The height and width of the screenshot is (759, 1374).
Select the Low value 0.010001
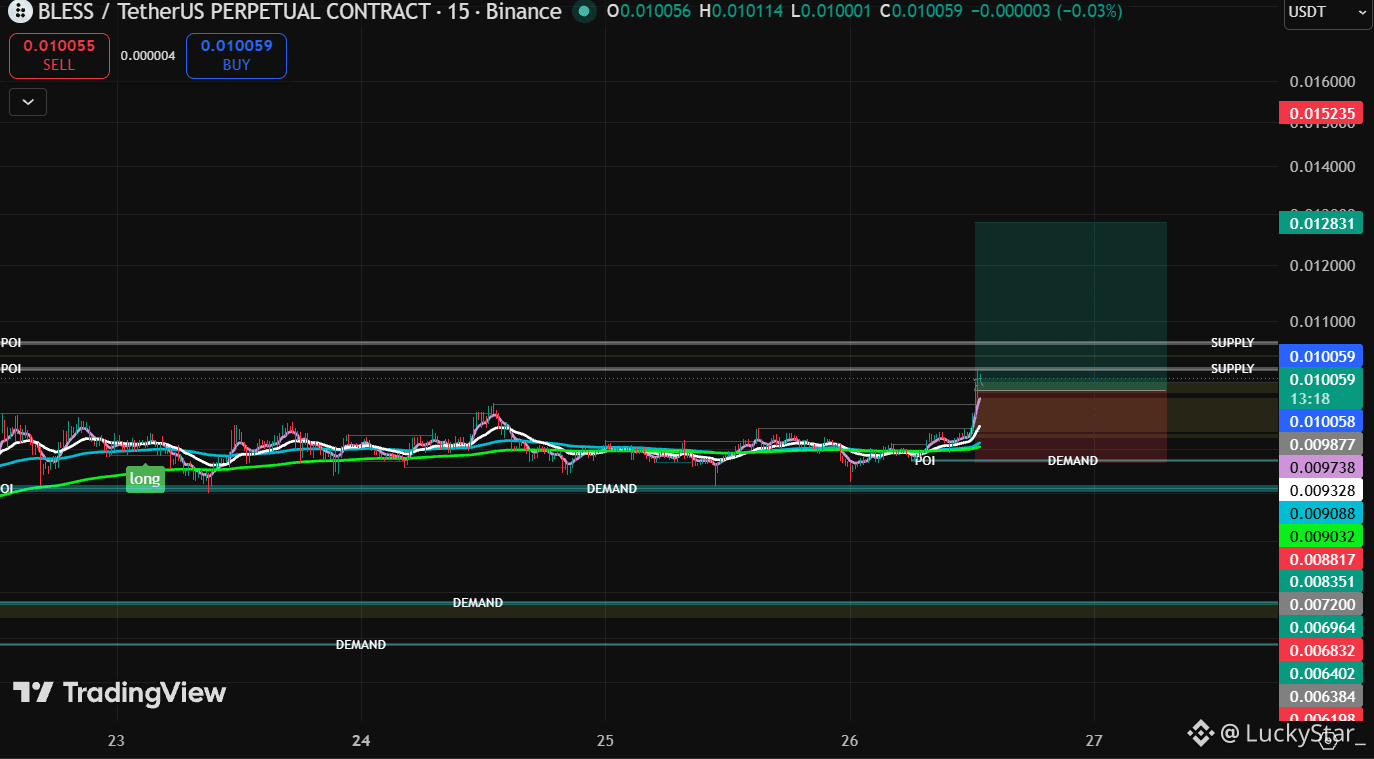(x=834, y=12)
